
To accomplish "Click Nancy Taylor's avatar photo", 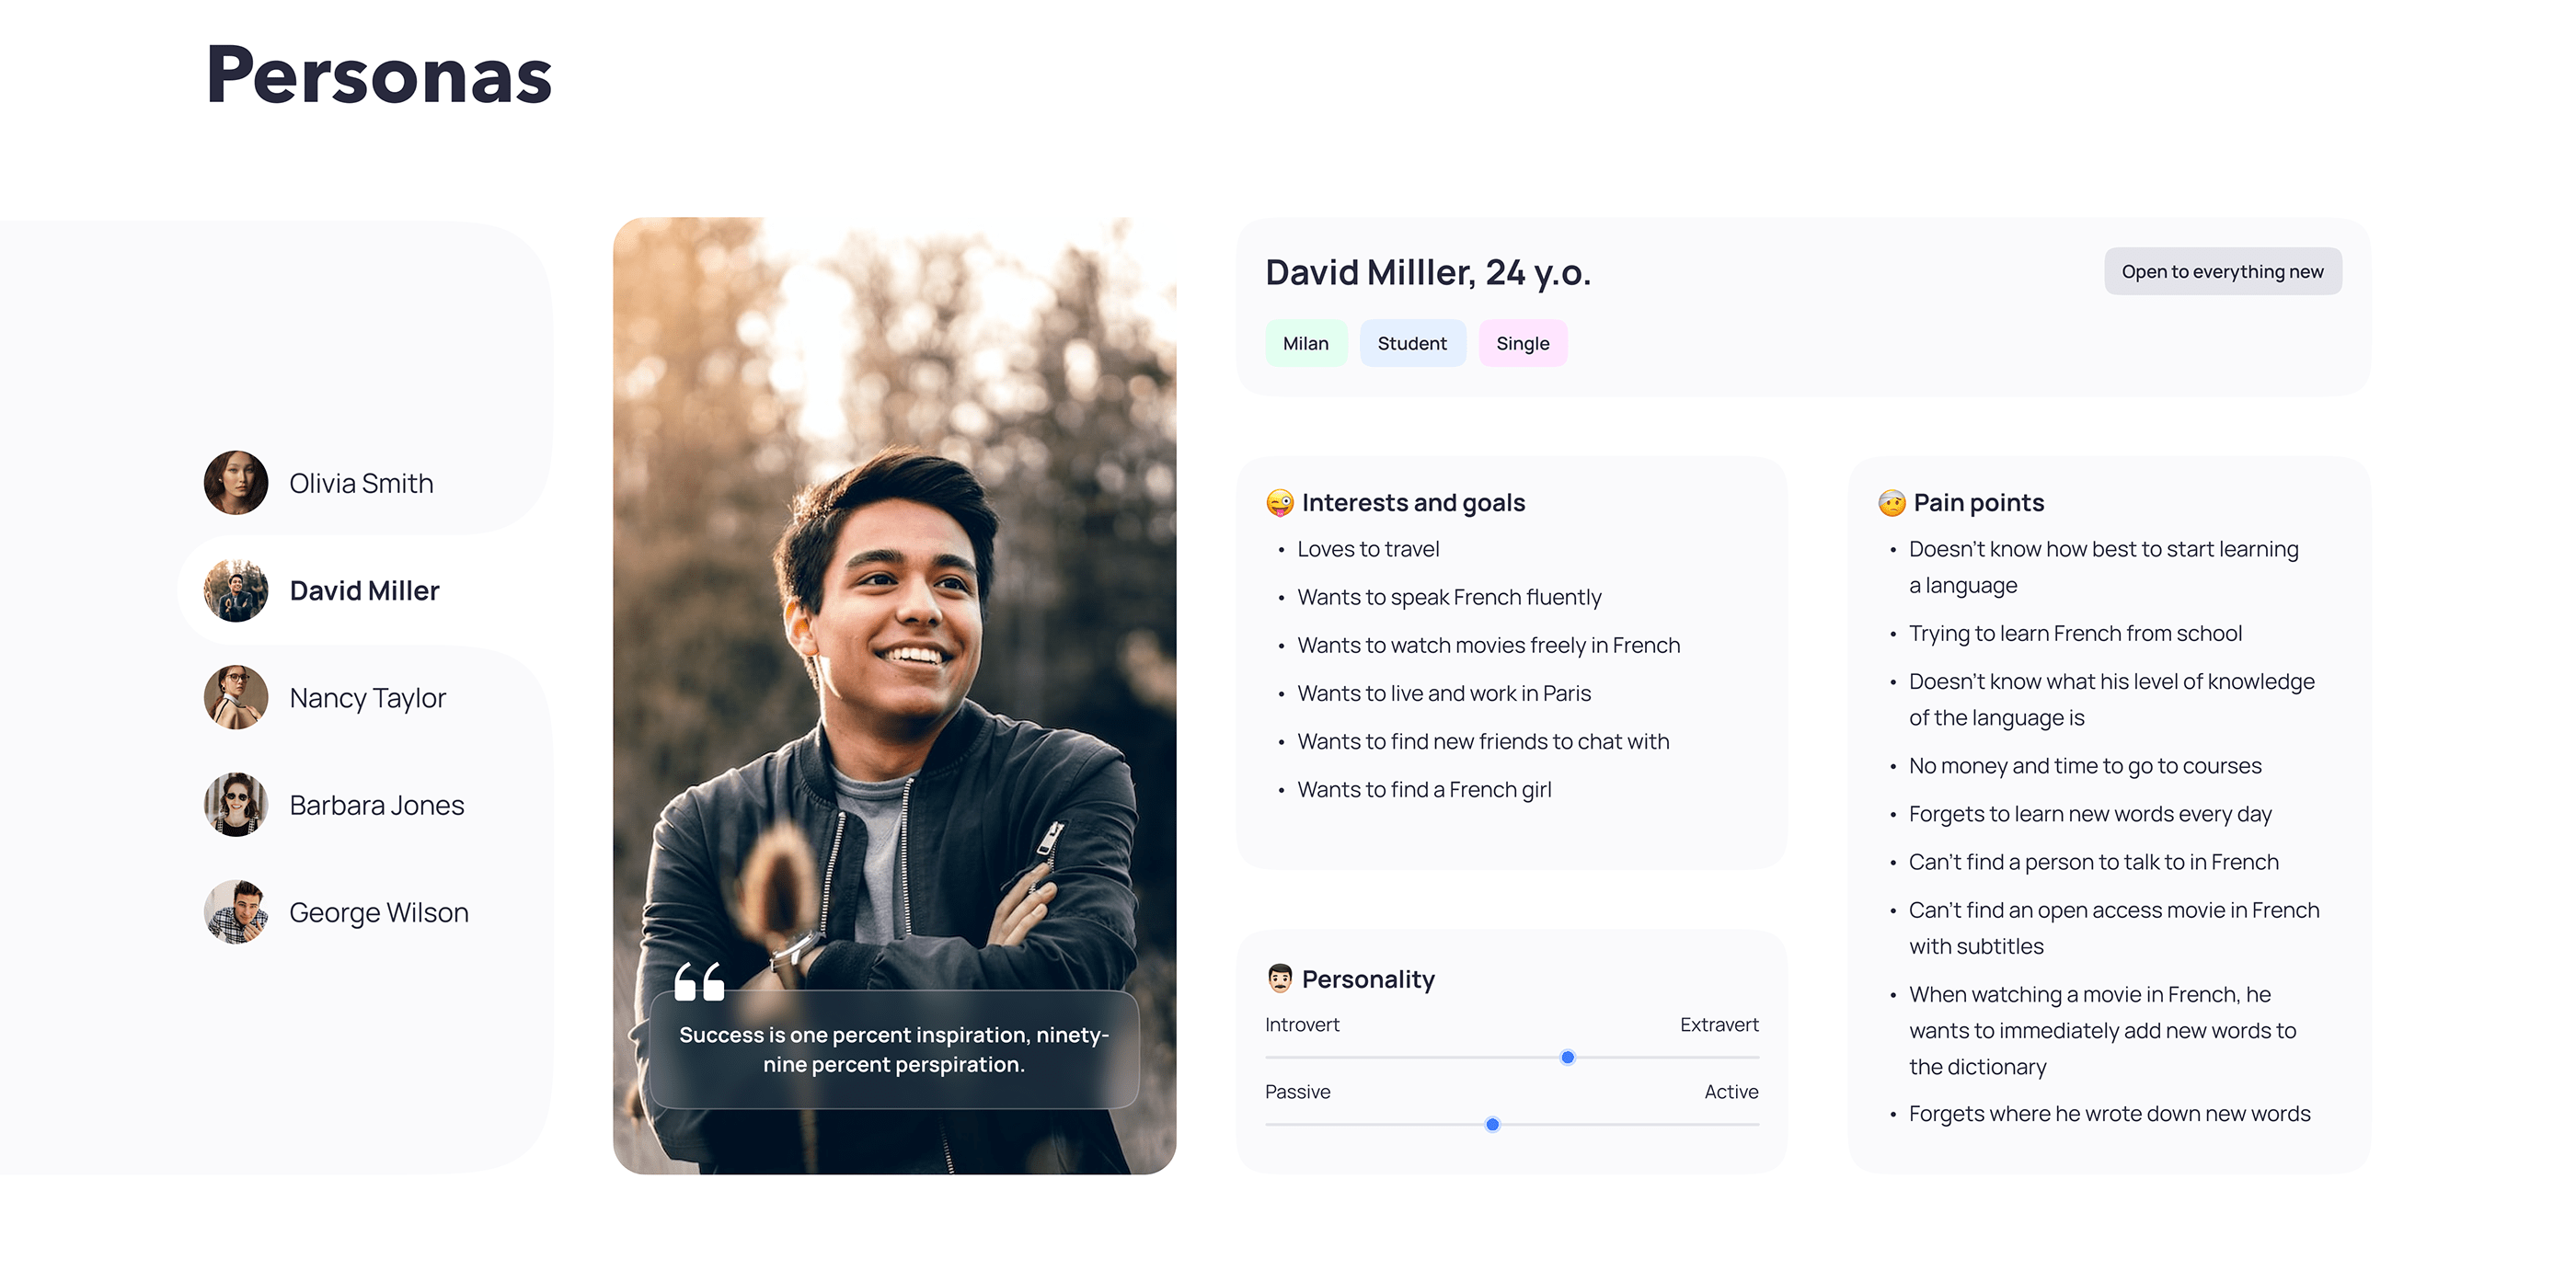I will pyautogui.click(x=236, y=697).
